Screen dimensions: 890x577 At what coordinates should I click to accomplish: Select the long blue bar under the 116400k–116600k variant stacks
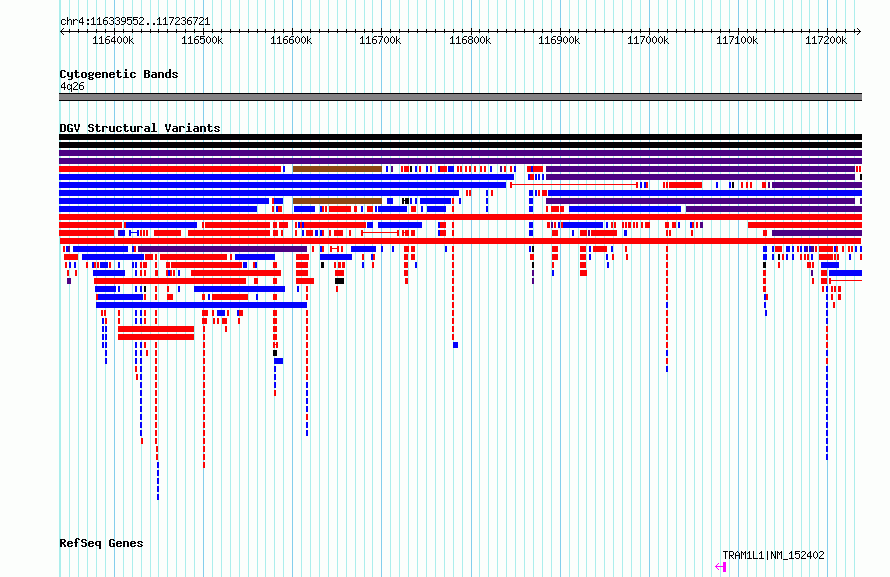pos(201,305)
